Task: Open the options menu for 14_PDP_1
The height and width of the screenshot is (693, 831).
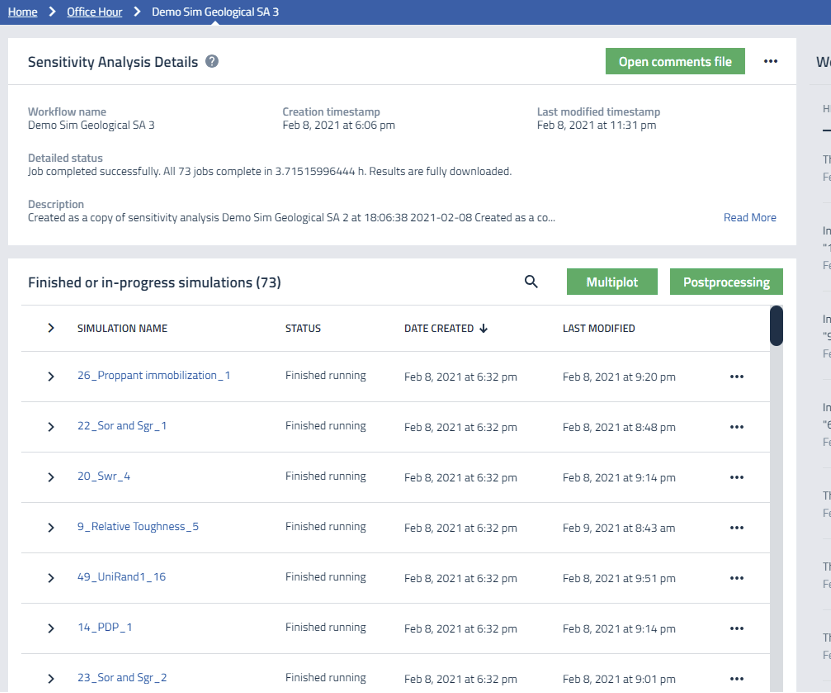Action: [737, 629]
